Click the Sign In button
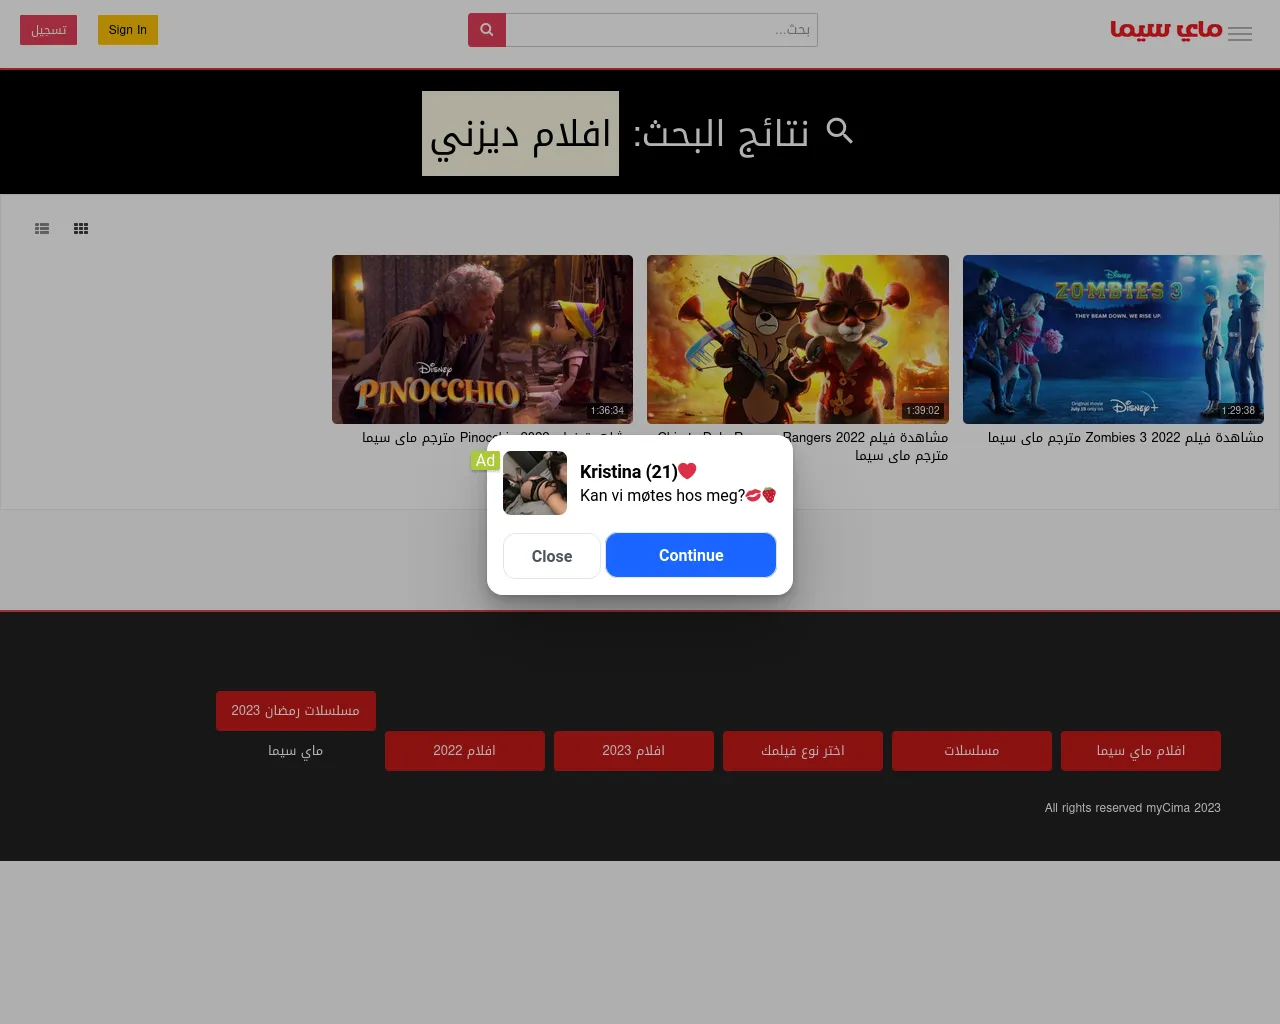The height and width of the screenshot is (1024, 1280). [x=128, y=30]
